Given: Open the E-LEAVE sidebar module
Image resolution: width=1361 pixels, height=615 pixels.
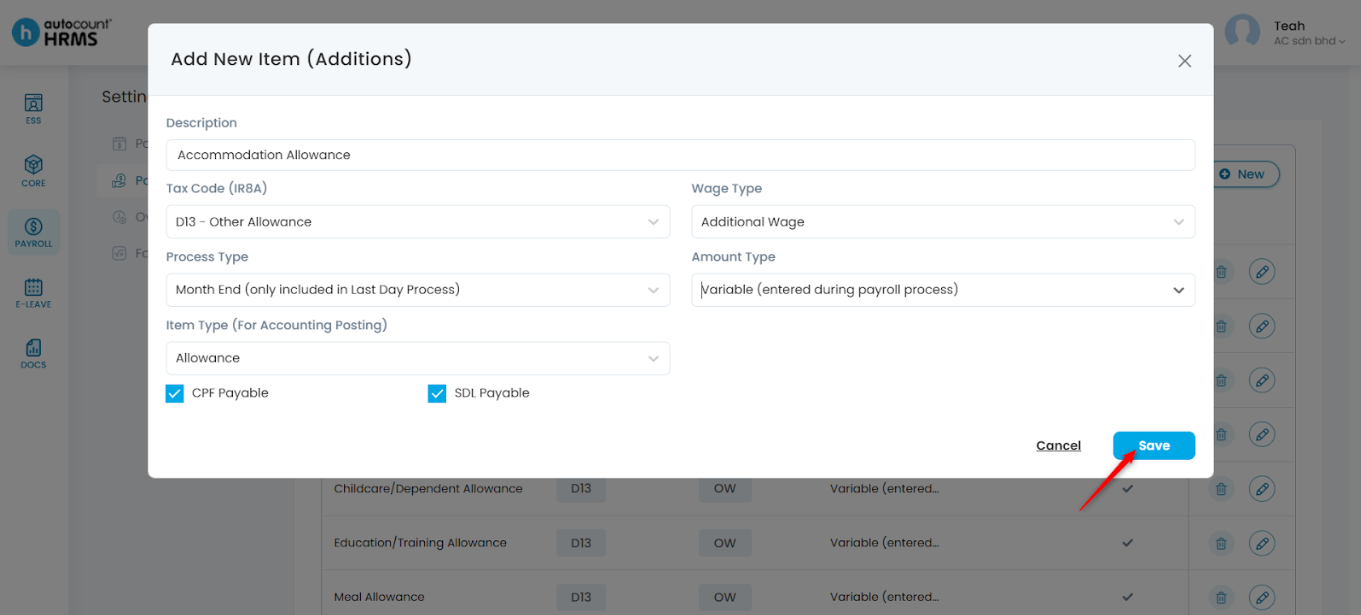Looking at the screenshot, I should click(33, 293).
